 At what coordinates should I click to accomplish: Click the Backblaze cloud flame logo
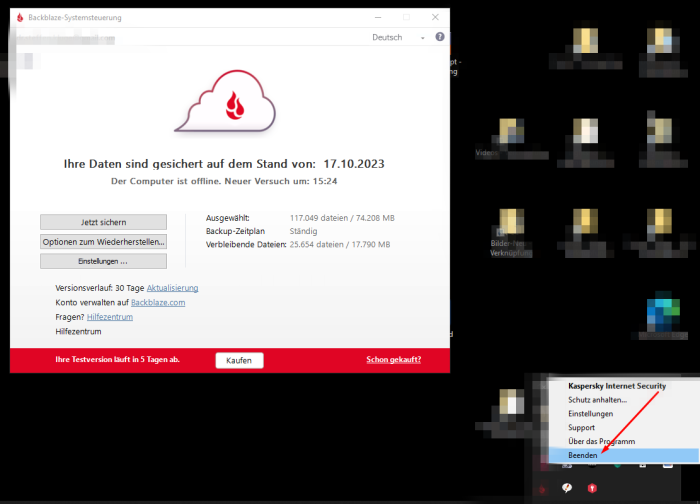[225, 101]
